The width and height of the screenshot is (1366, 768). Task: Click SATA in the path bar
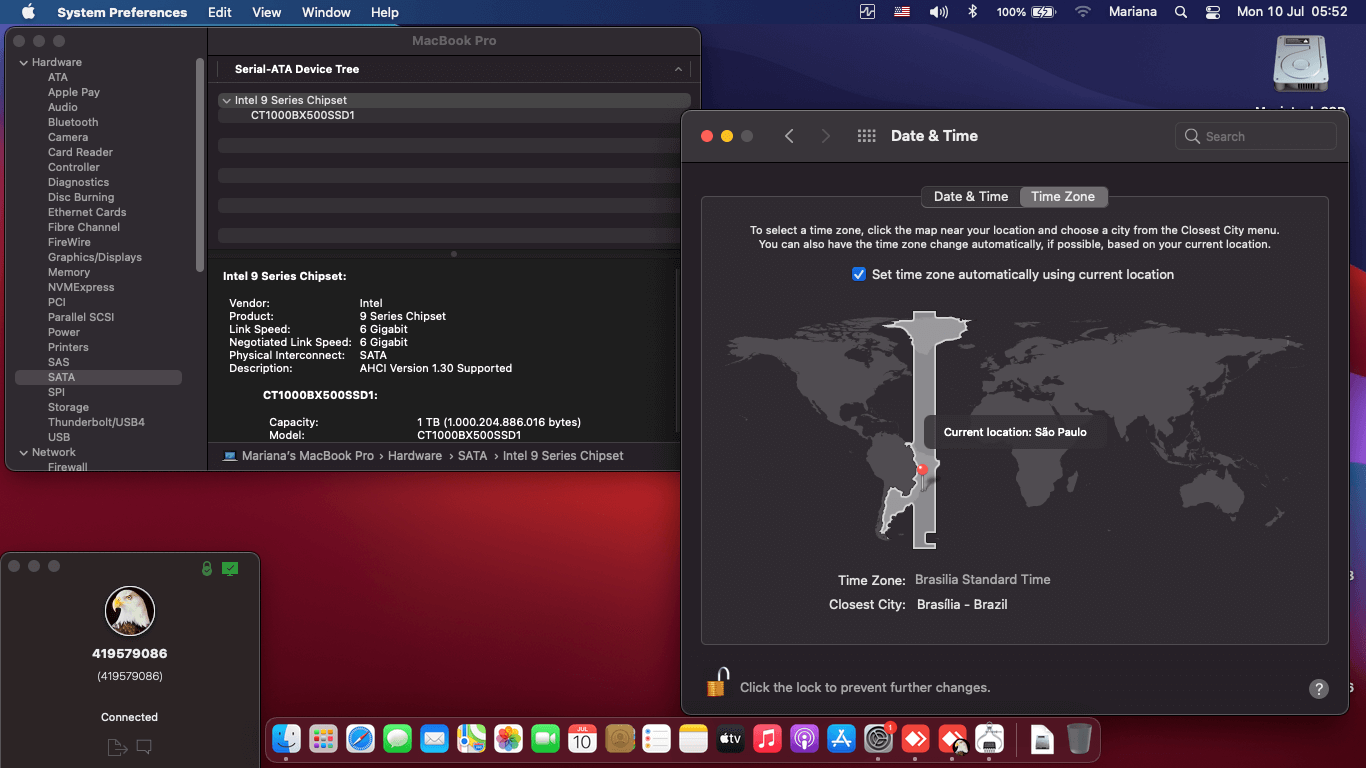click(x=472, y=455)
